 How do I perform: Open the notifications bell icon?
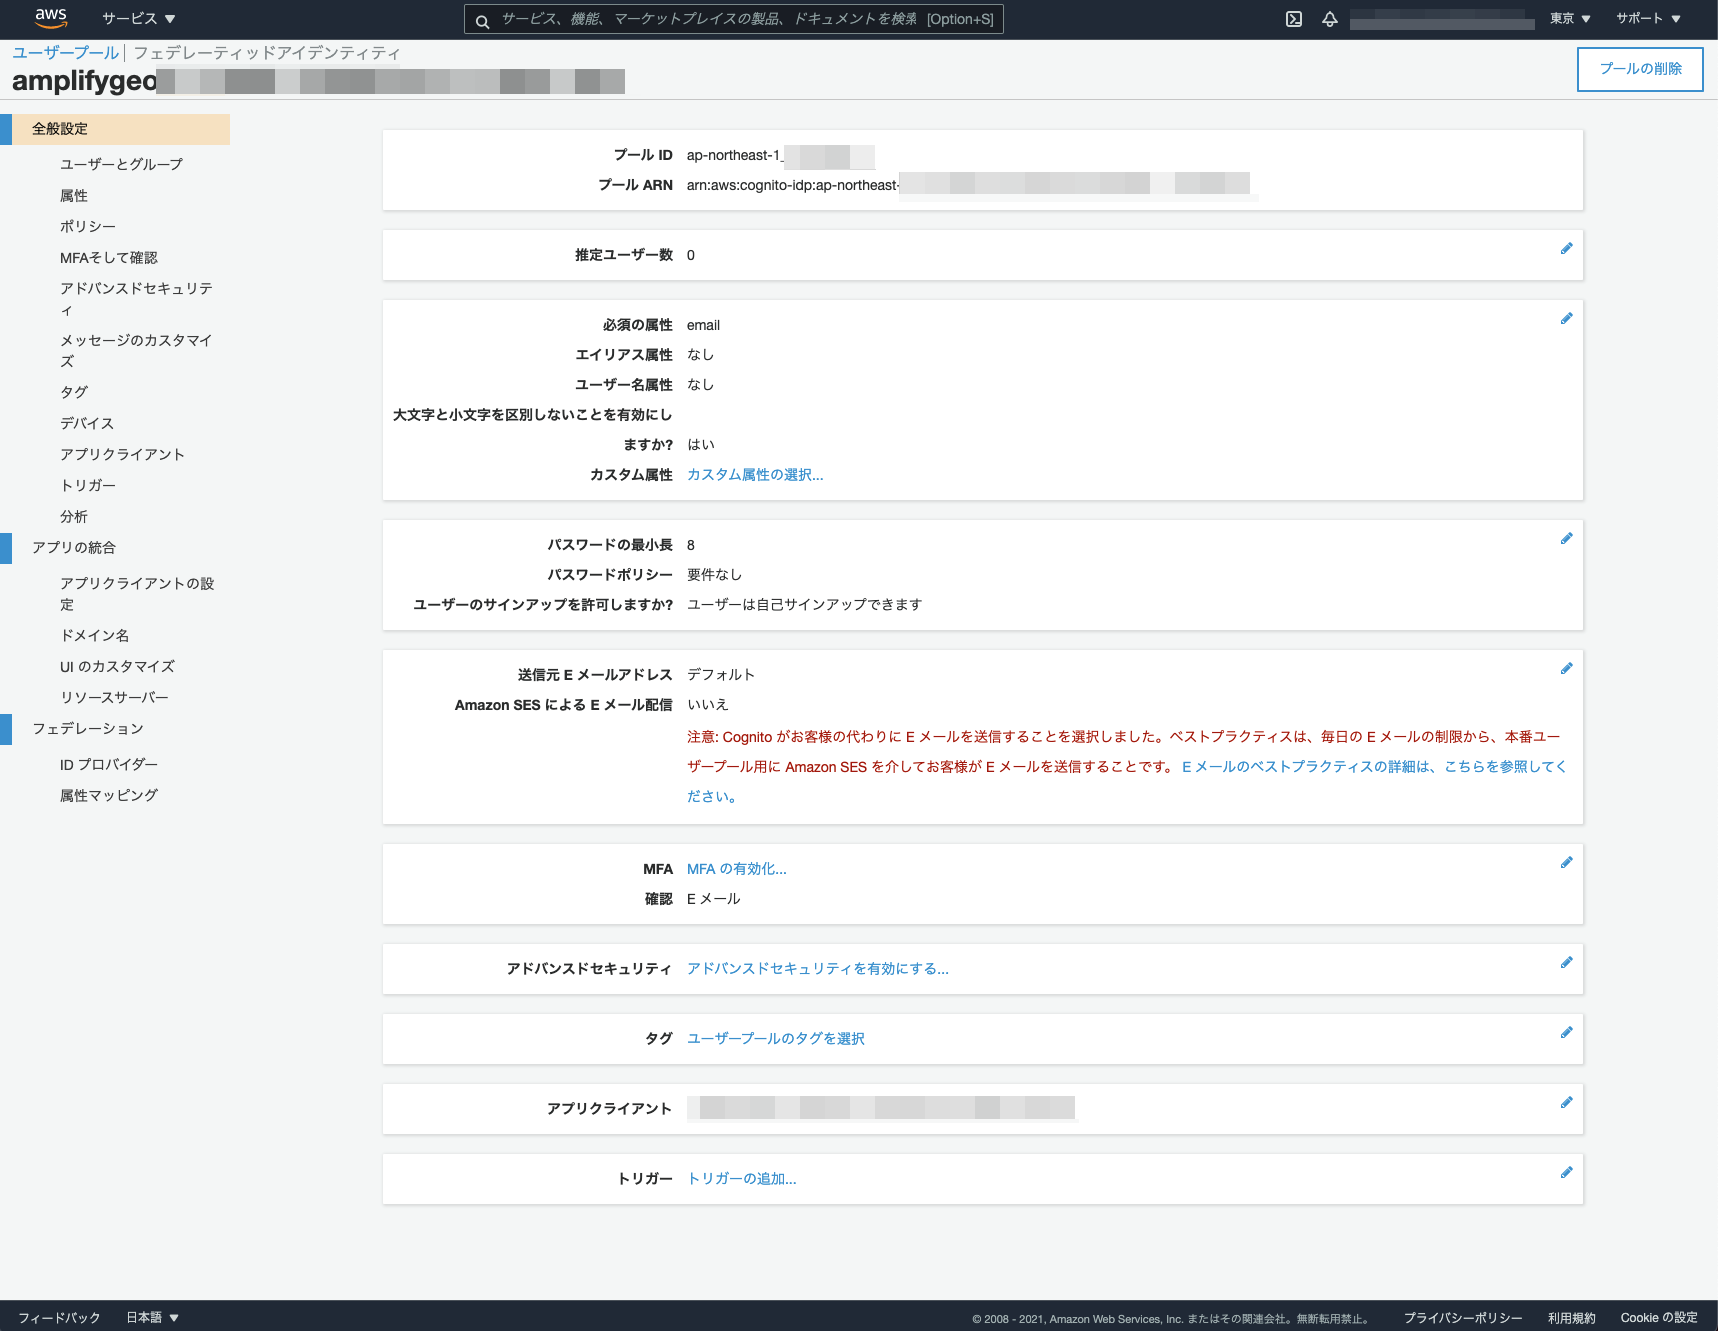(x=1330, y=19)
